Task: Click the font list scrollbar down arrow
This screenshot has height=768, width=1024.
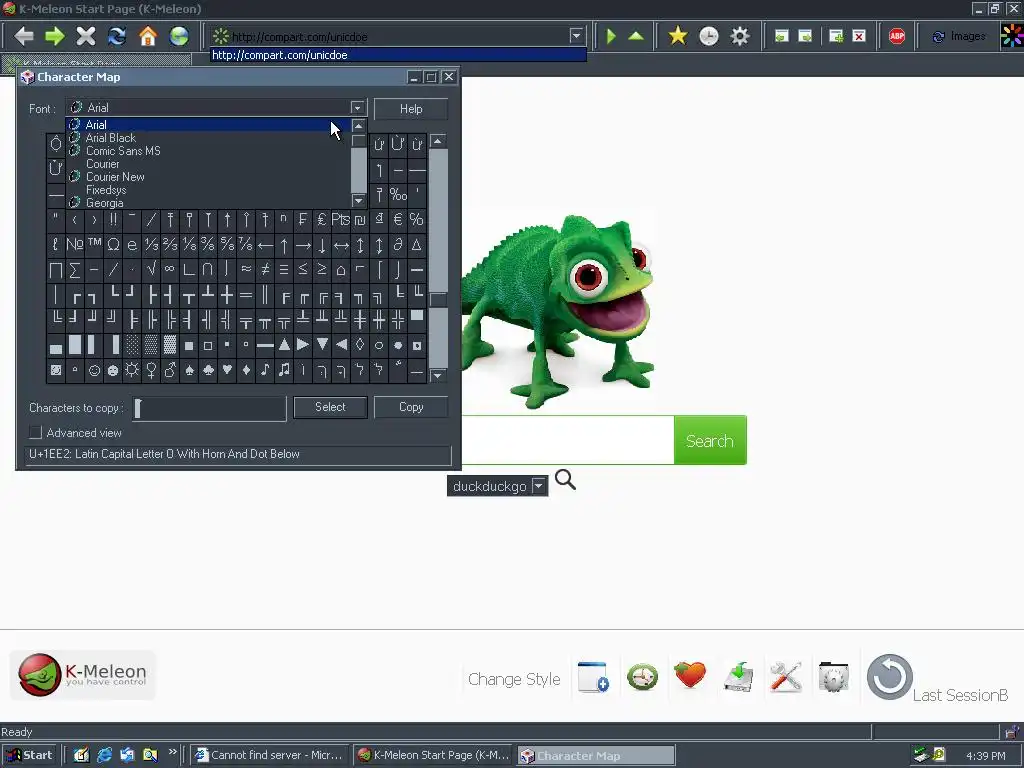Action: (358, 200)
